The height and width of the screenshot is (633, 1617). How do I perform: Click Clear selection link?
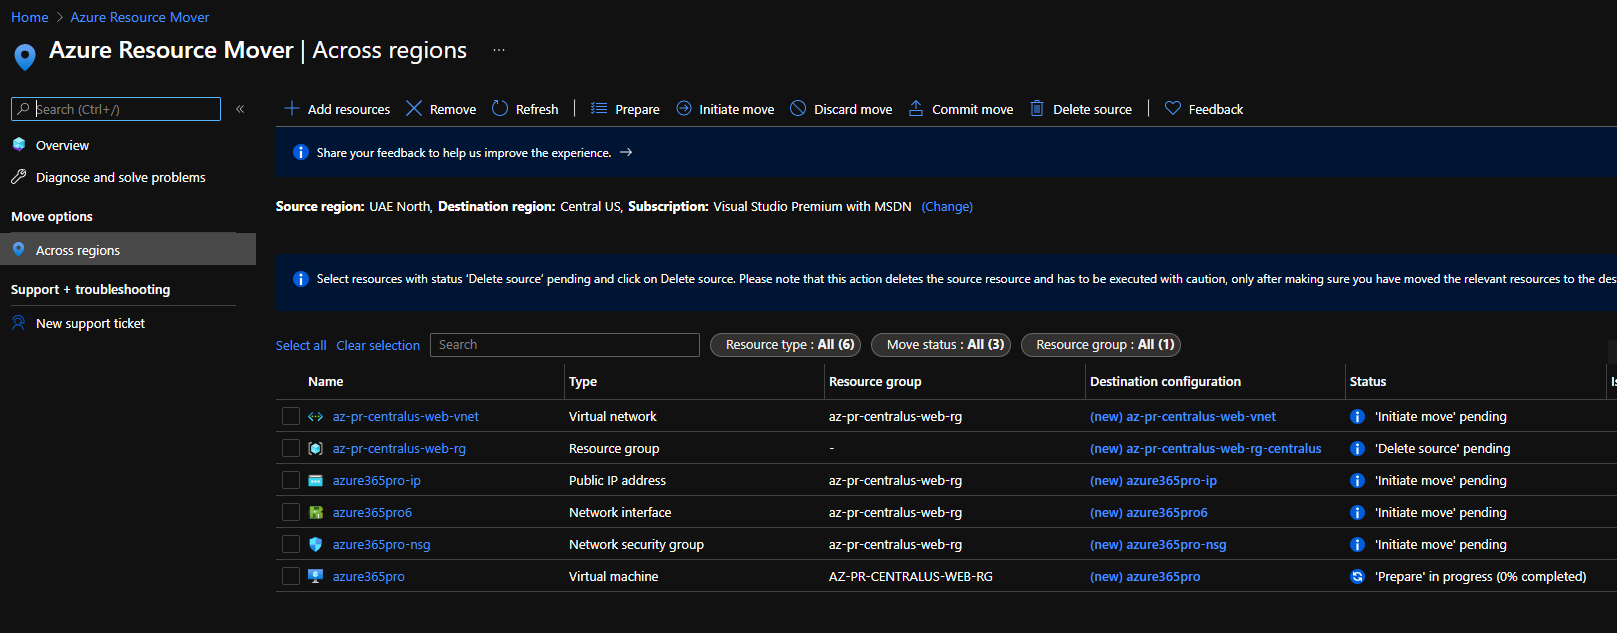click(378, 346)
